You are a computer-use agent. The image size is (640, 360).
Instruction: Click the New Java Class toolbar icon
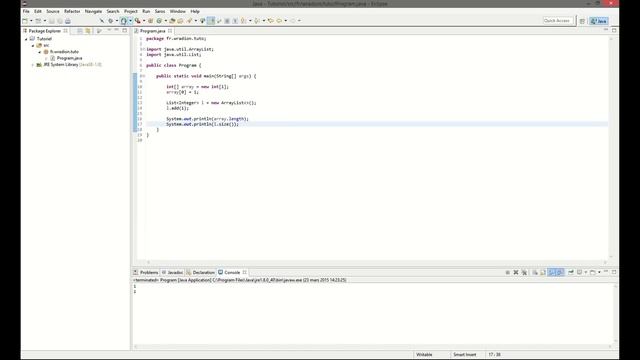pyautogui.click(x=159, y=21)
